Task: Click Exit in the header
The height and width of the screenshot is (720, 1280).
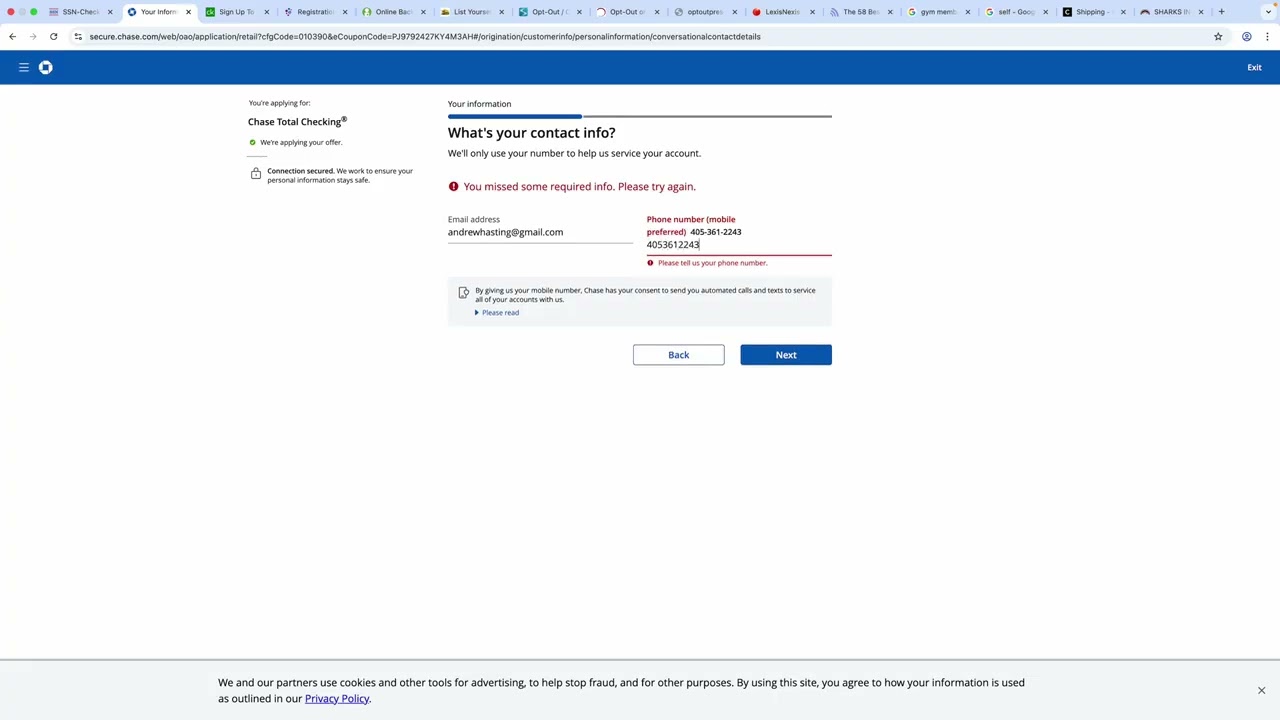Action: click(1254, 67)
